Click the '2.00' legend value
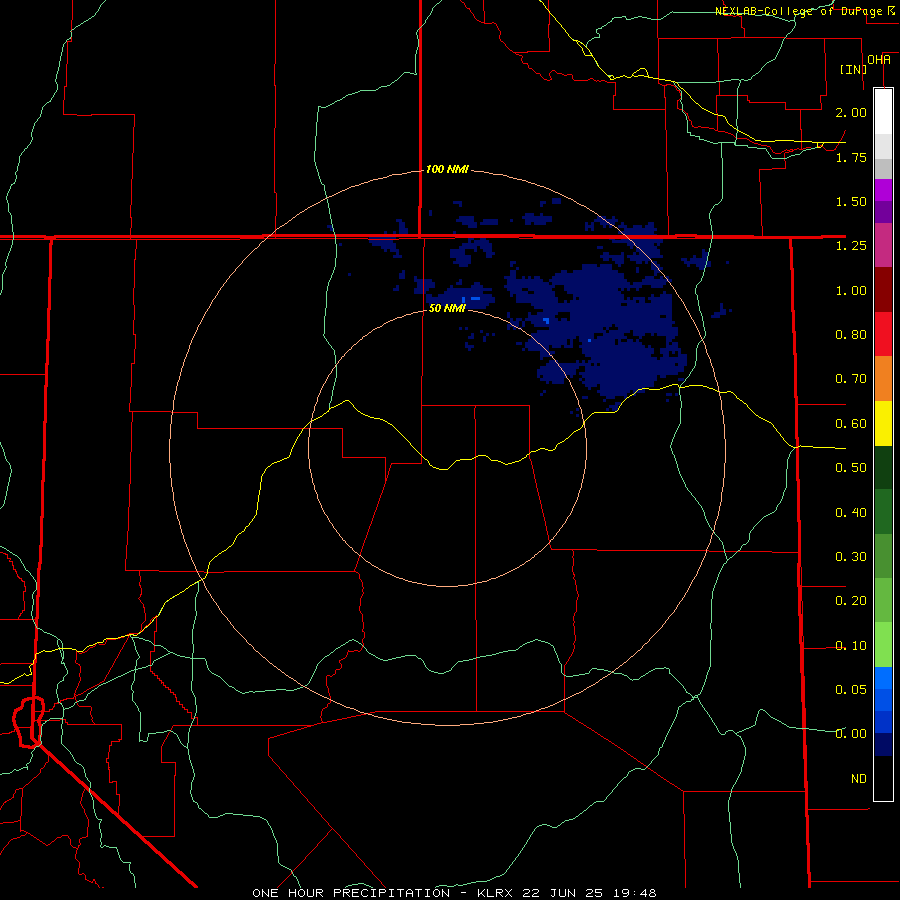 (x=851, y=112)
